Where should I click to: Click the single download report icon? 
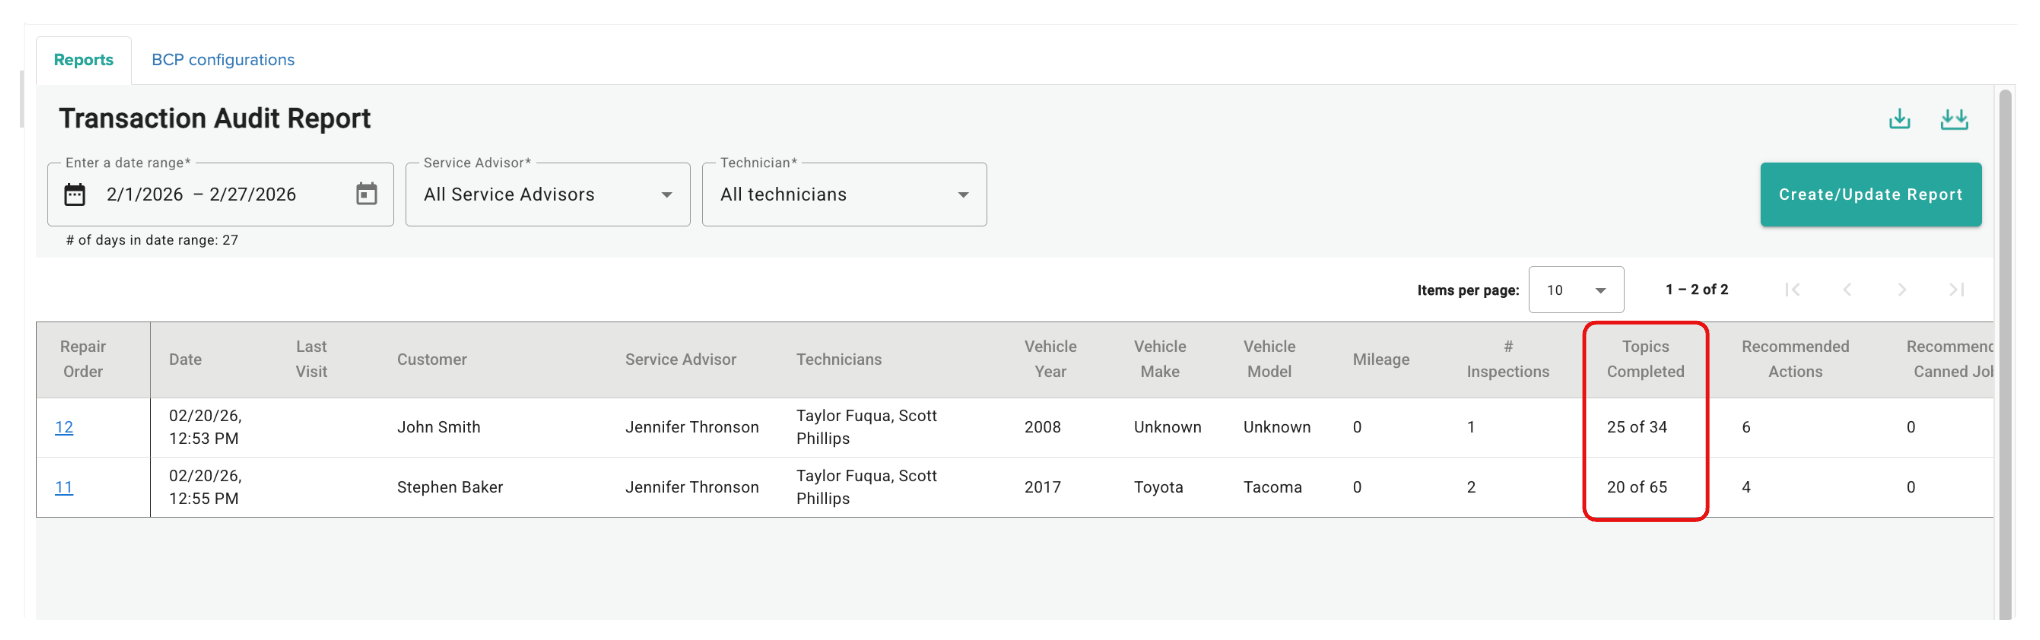(x=1899, y=119)
